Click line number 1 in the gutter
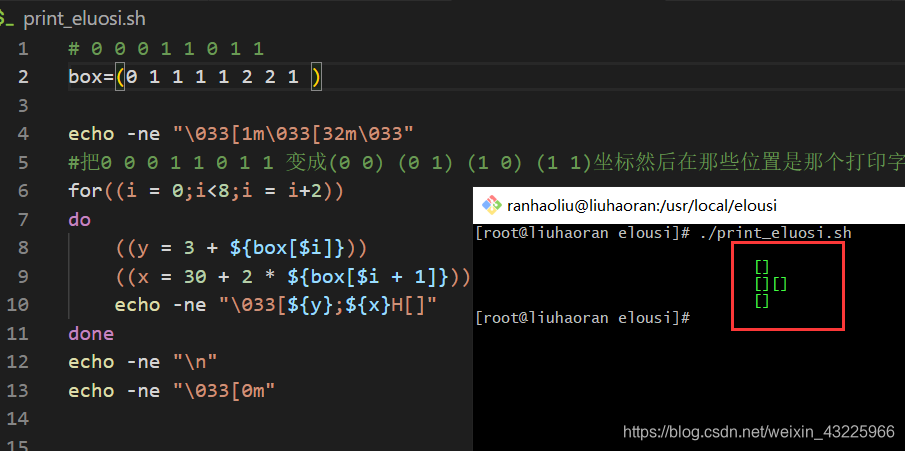 [23, 49]
